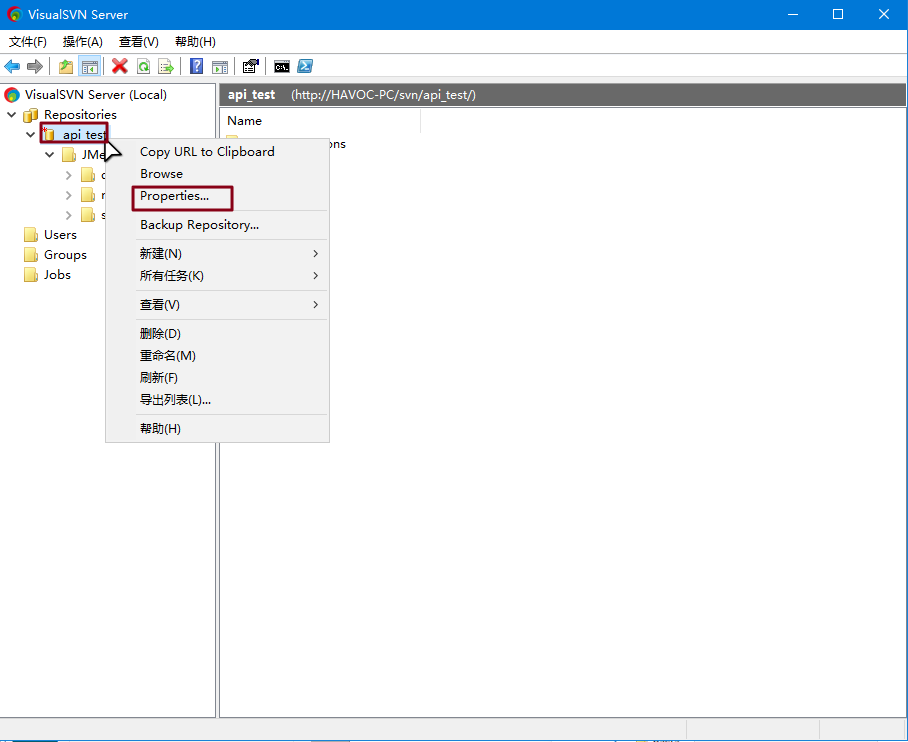Open the 文件(F) menu
This screenshot has height=742, width=908.
click(28, 42)
